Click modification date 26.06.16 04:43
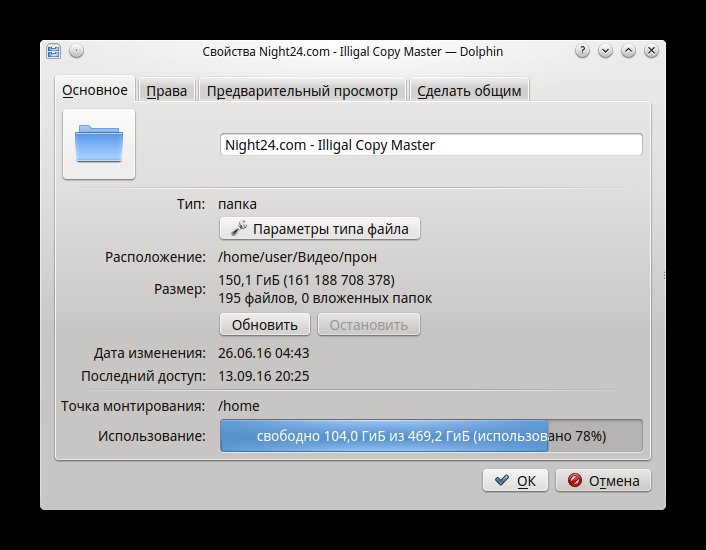 [263, 353]
